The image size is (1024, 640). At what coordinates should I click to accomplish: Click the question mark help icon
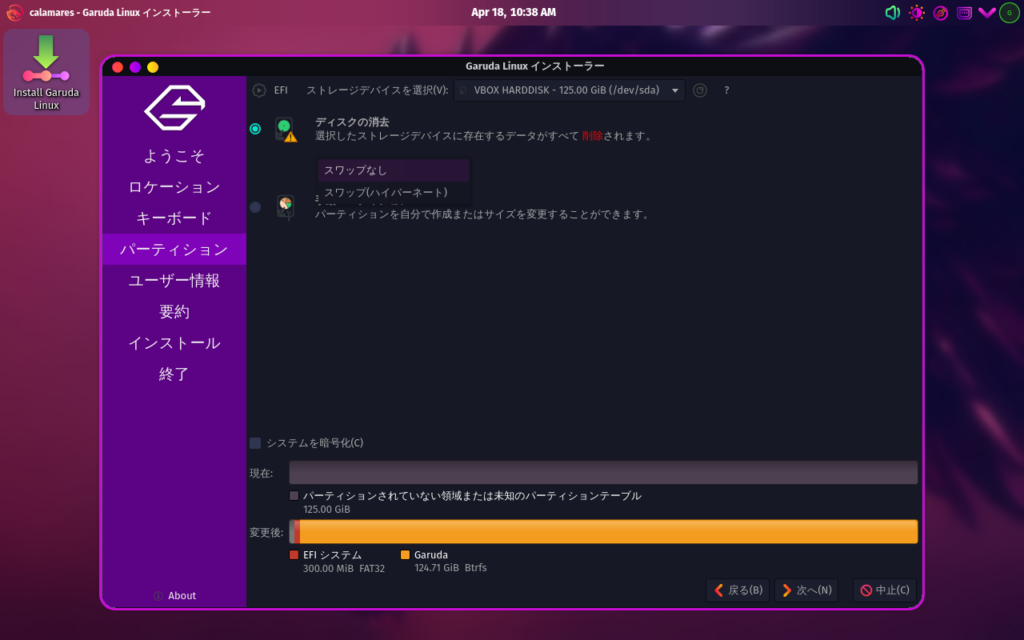[726, 90]
